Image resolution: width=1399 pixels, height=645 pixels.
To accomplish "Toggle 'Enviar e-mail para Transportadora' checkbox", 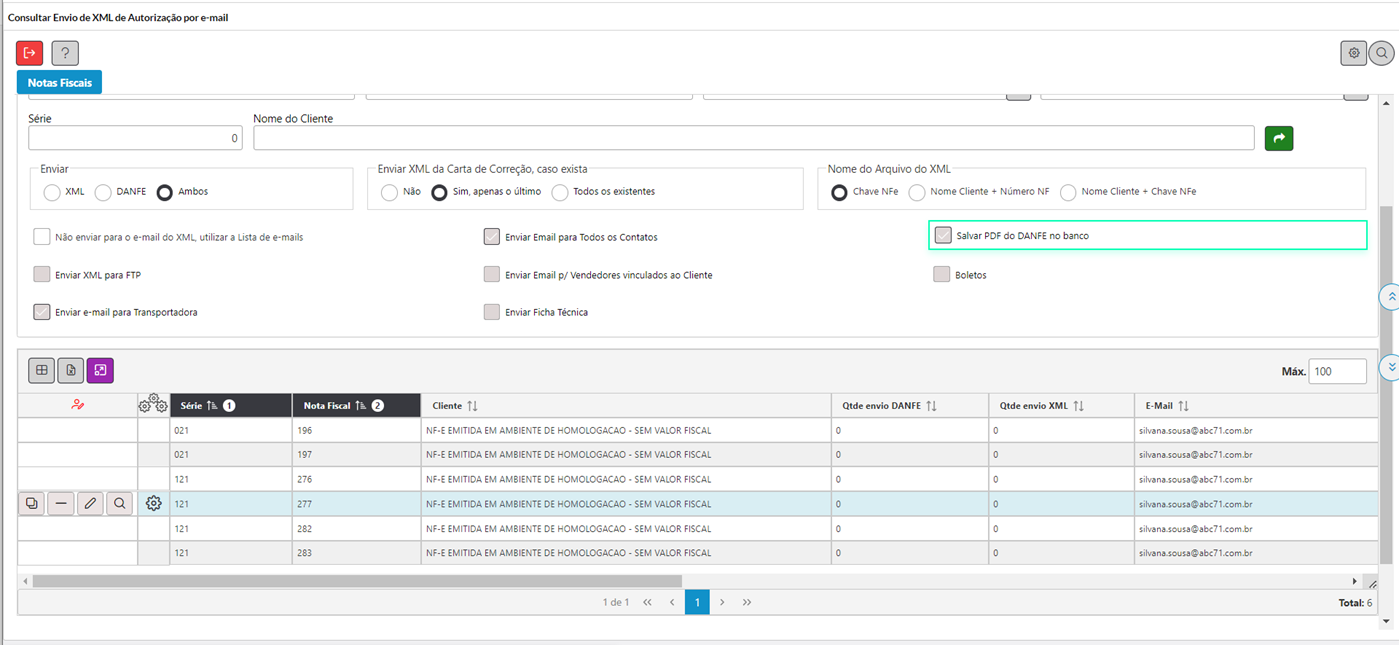I will (41, 312).
